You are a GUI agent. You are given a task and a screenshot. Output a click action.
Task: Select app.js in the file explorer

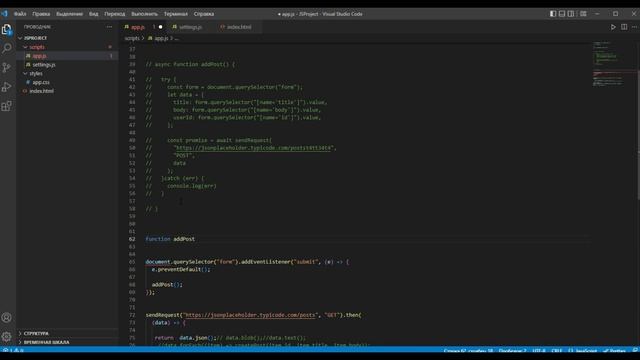point(67,56)
